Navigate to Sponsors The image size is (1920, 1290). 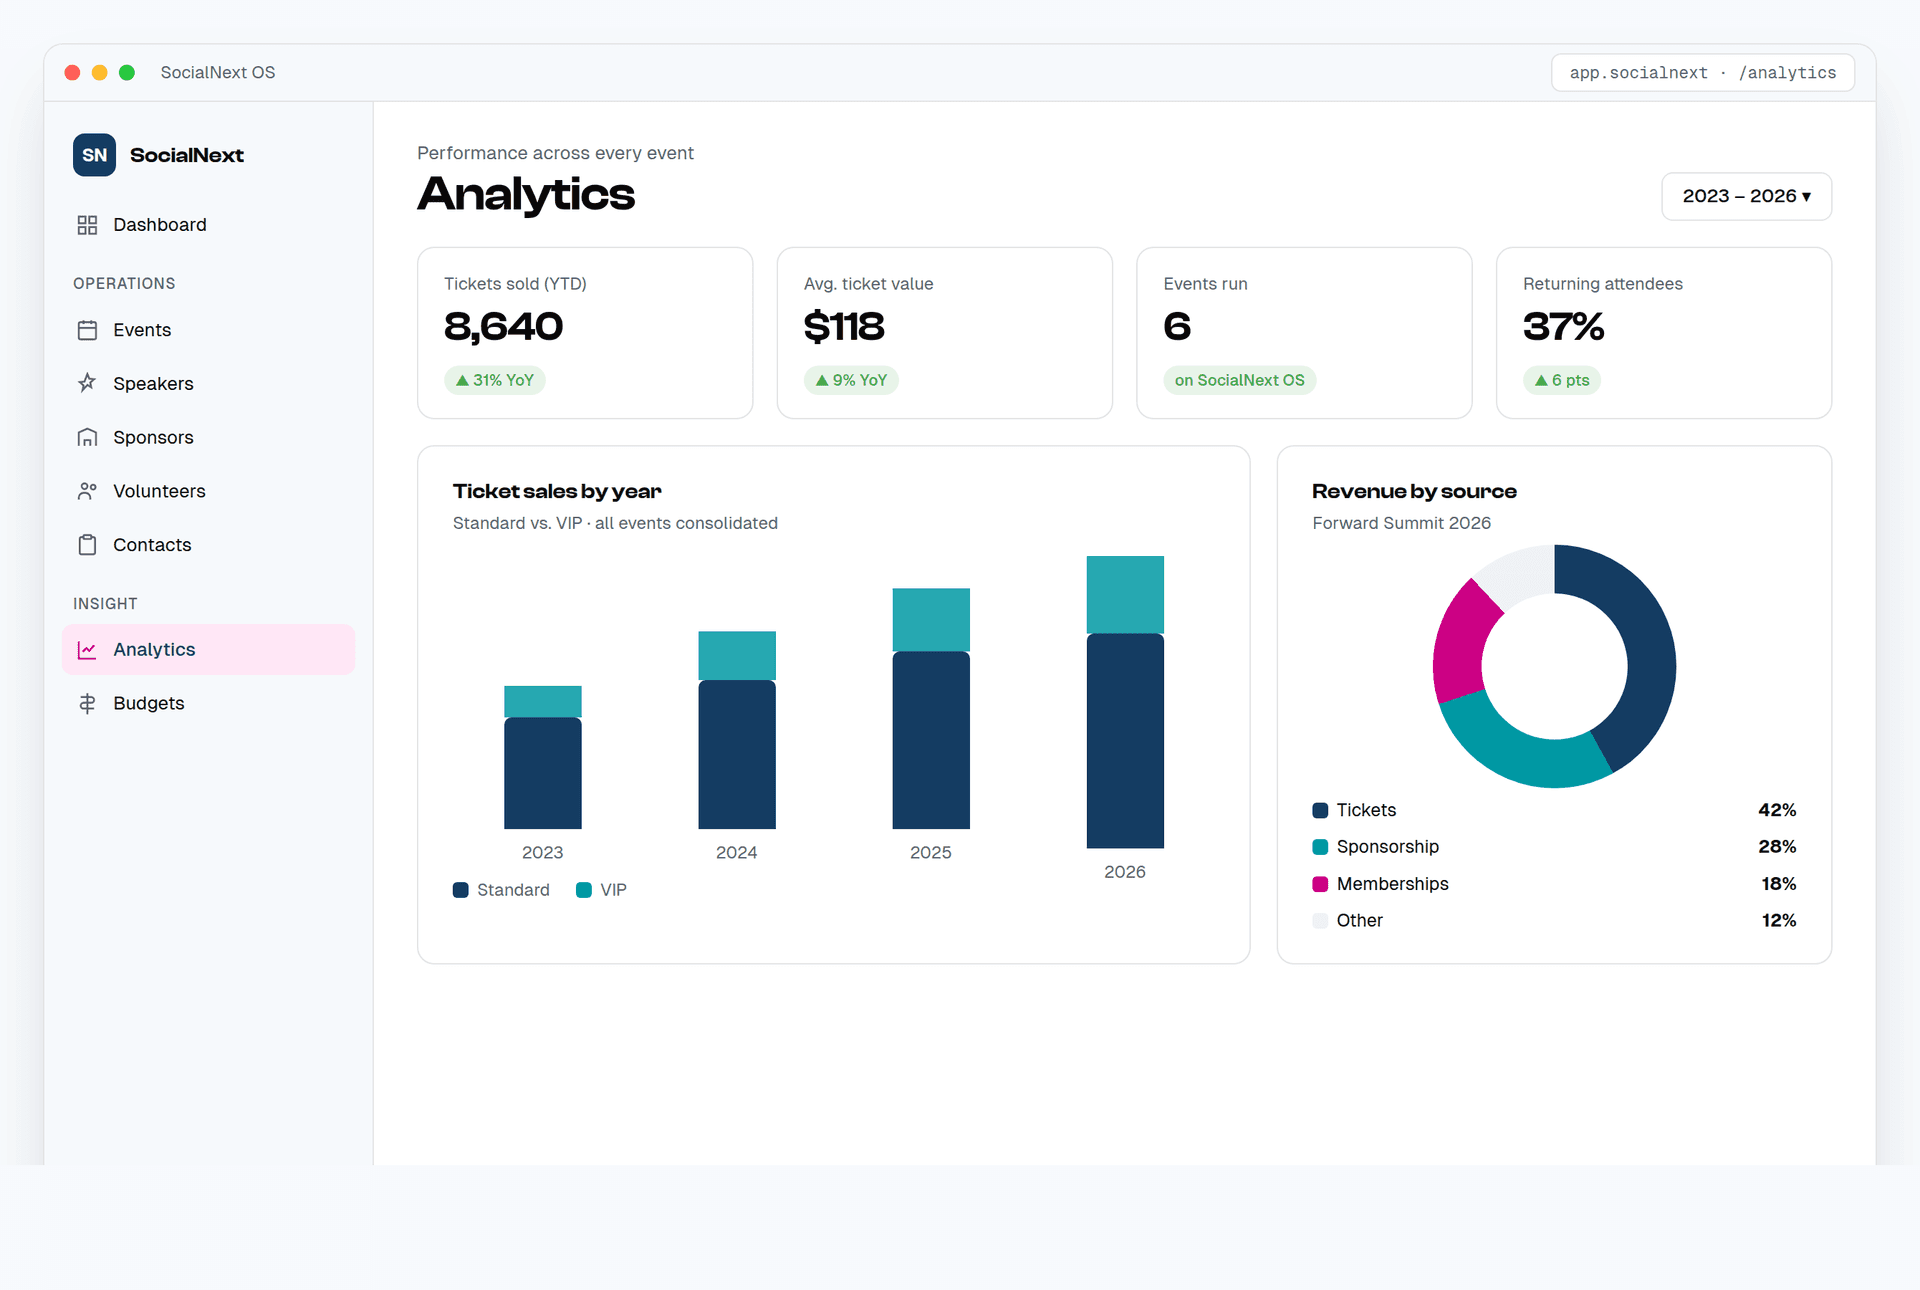208,437
